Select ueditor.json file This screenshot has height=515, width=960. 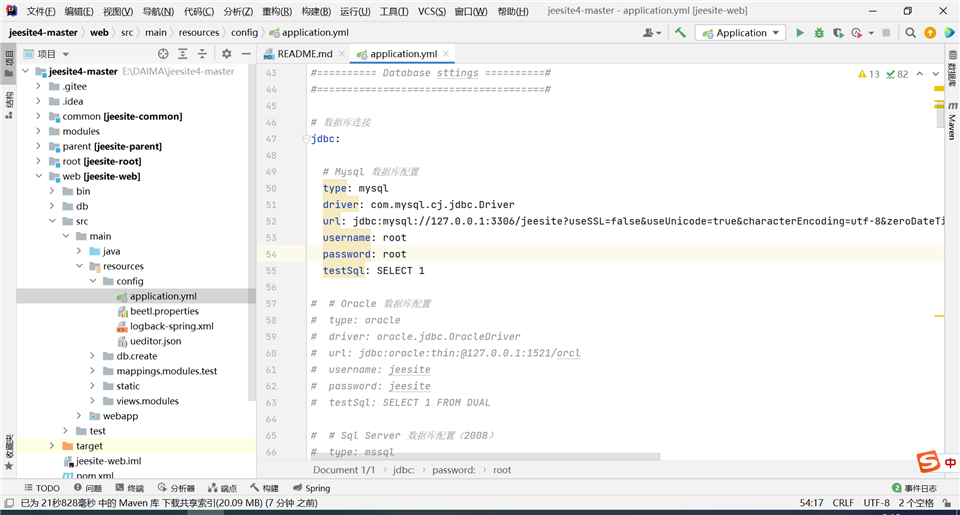pyautogui.click(x=155, y=341)
